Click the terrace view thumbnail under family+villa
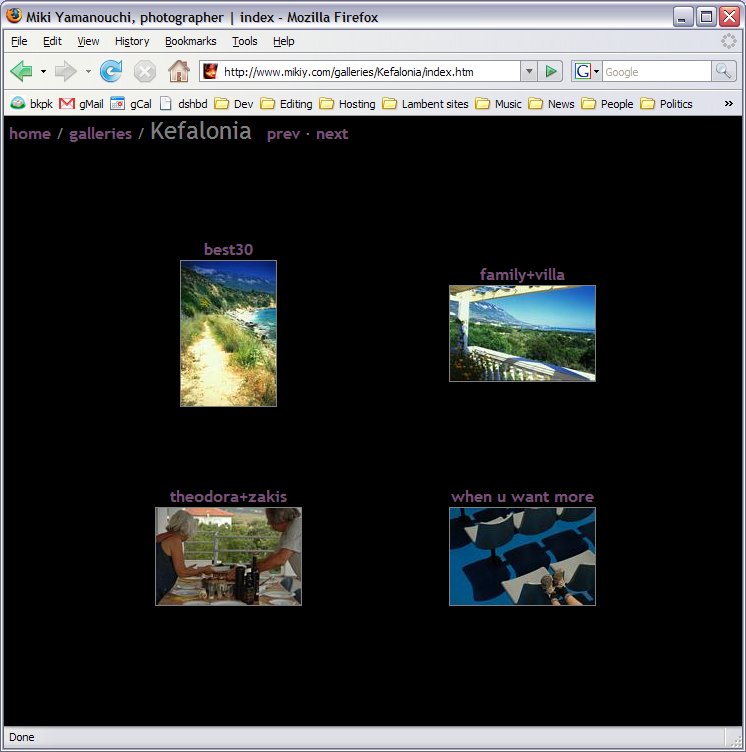The image size is (746, 752). pyautogui.click(x=522, y=333)
